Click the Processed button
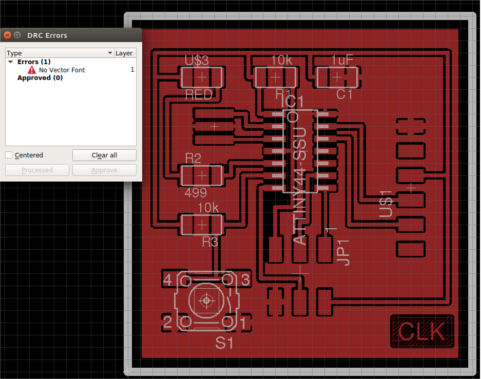Screen dimensions: 481x379 pos(37,170)
